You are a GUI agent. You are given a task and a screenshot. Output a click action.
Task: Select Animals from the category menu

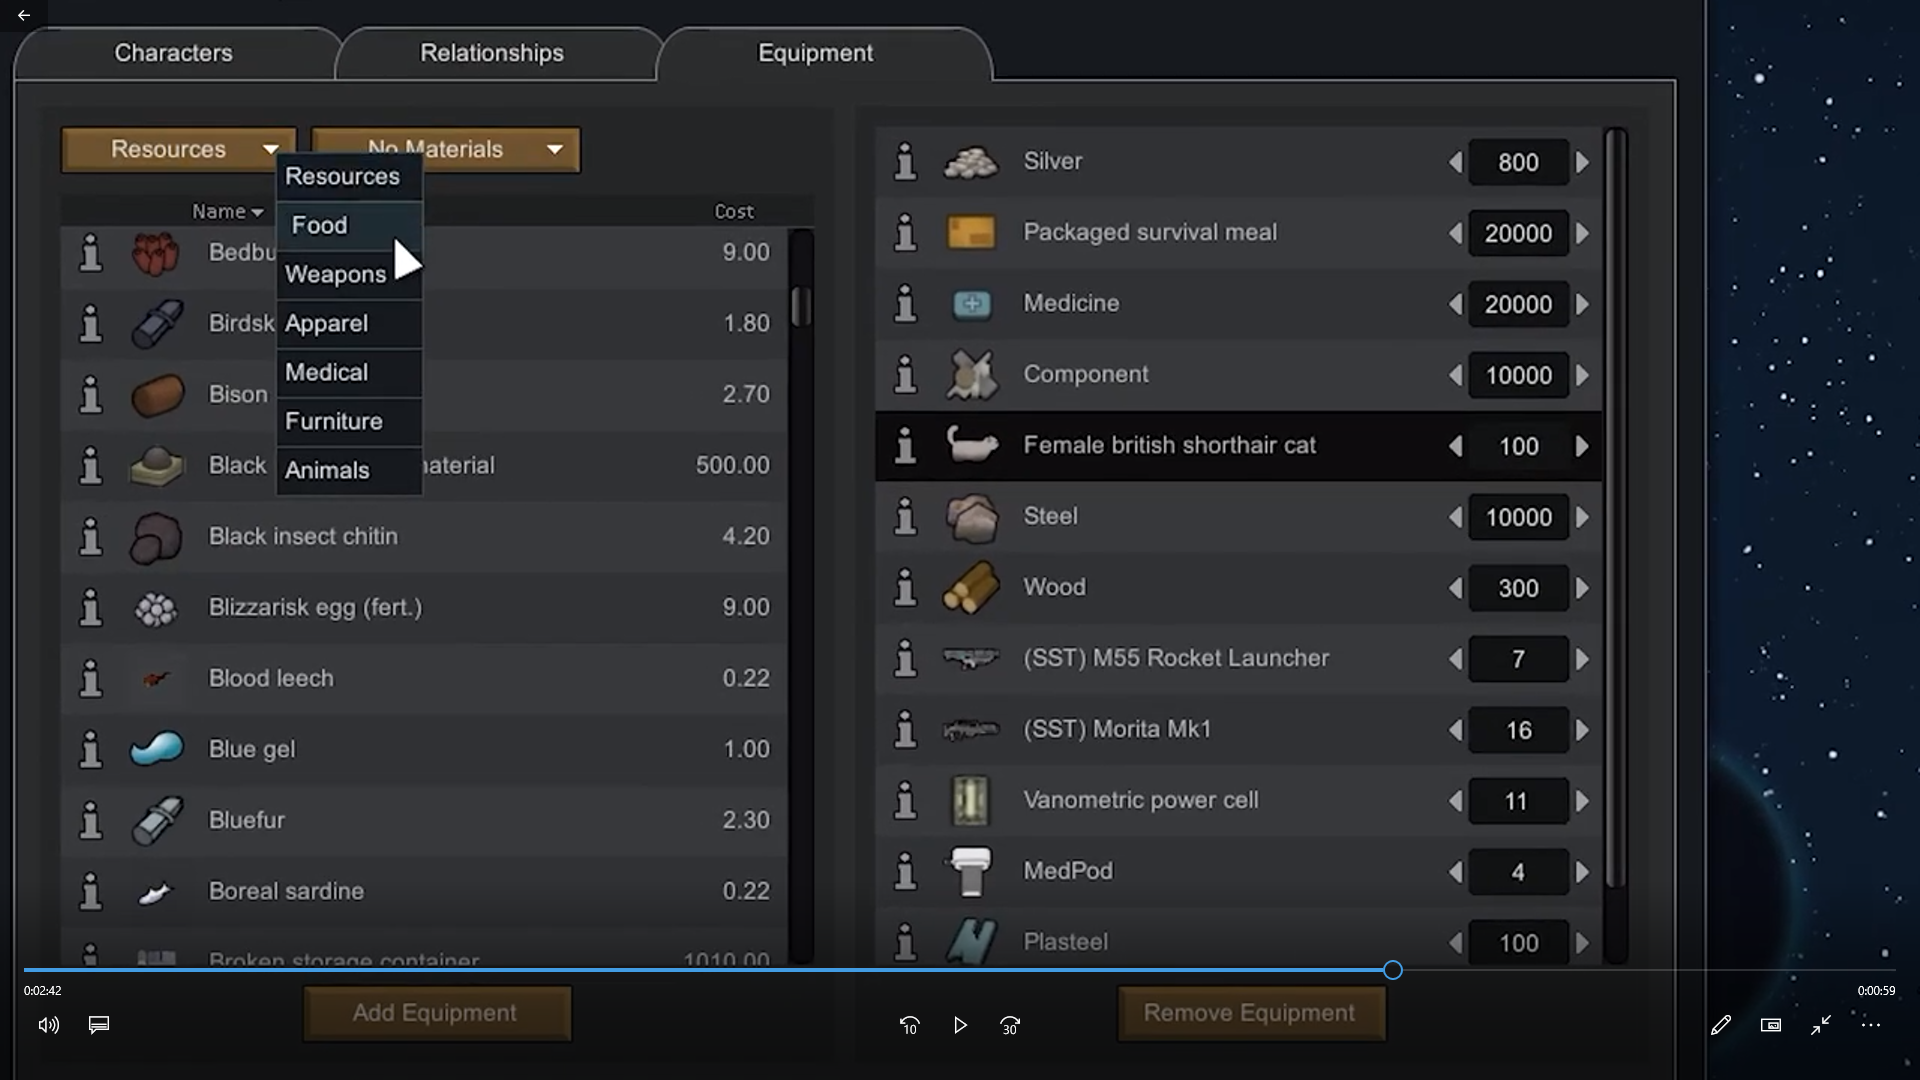328,470
